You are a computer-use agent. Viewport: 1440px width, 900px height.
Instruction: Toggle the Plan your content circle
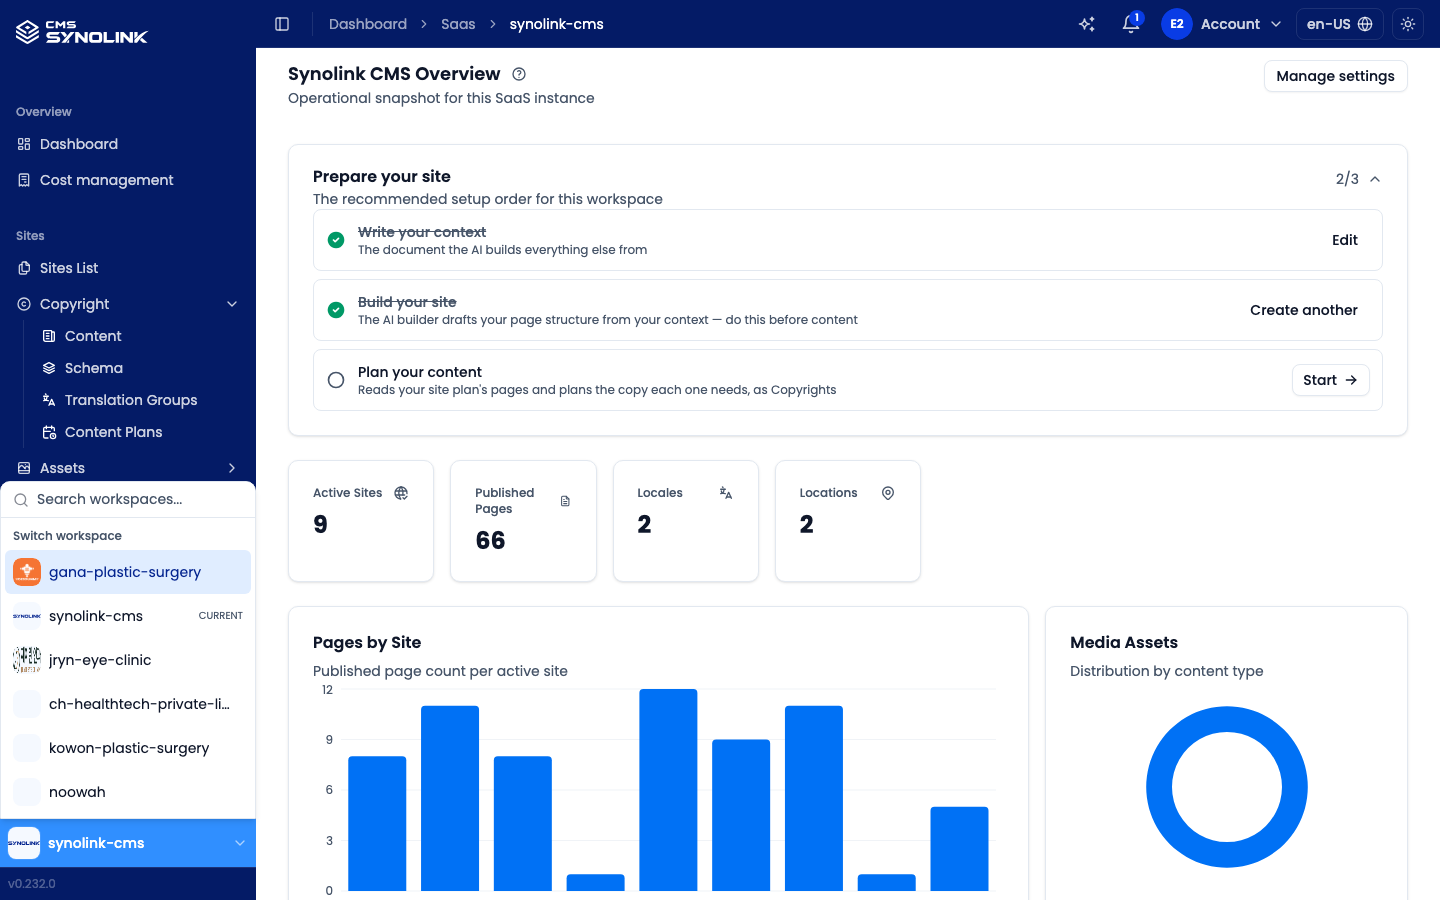(x=336, y=380)
